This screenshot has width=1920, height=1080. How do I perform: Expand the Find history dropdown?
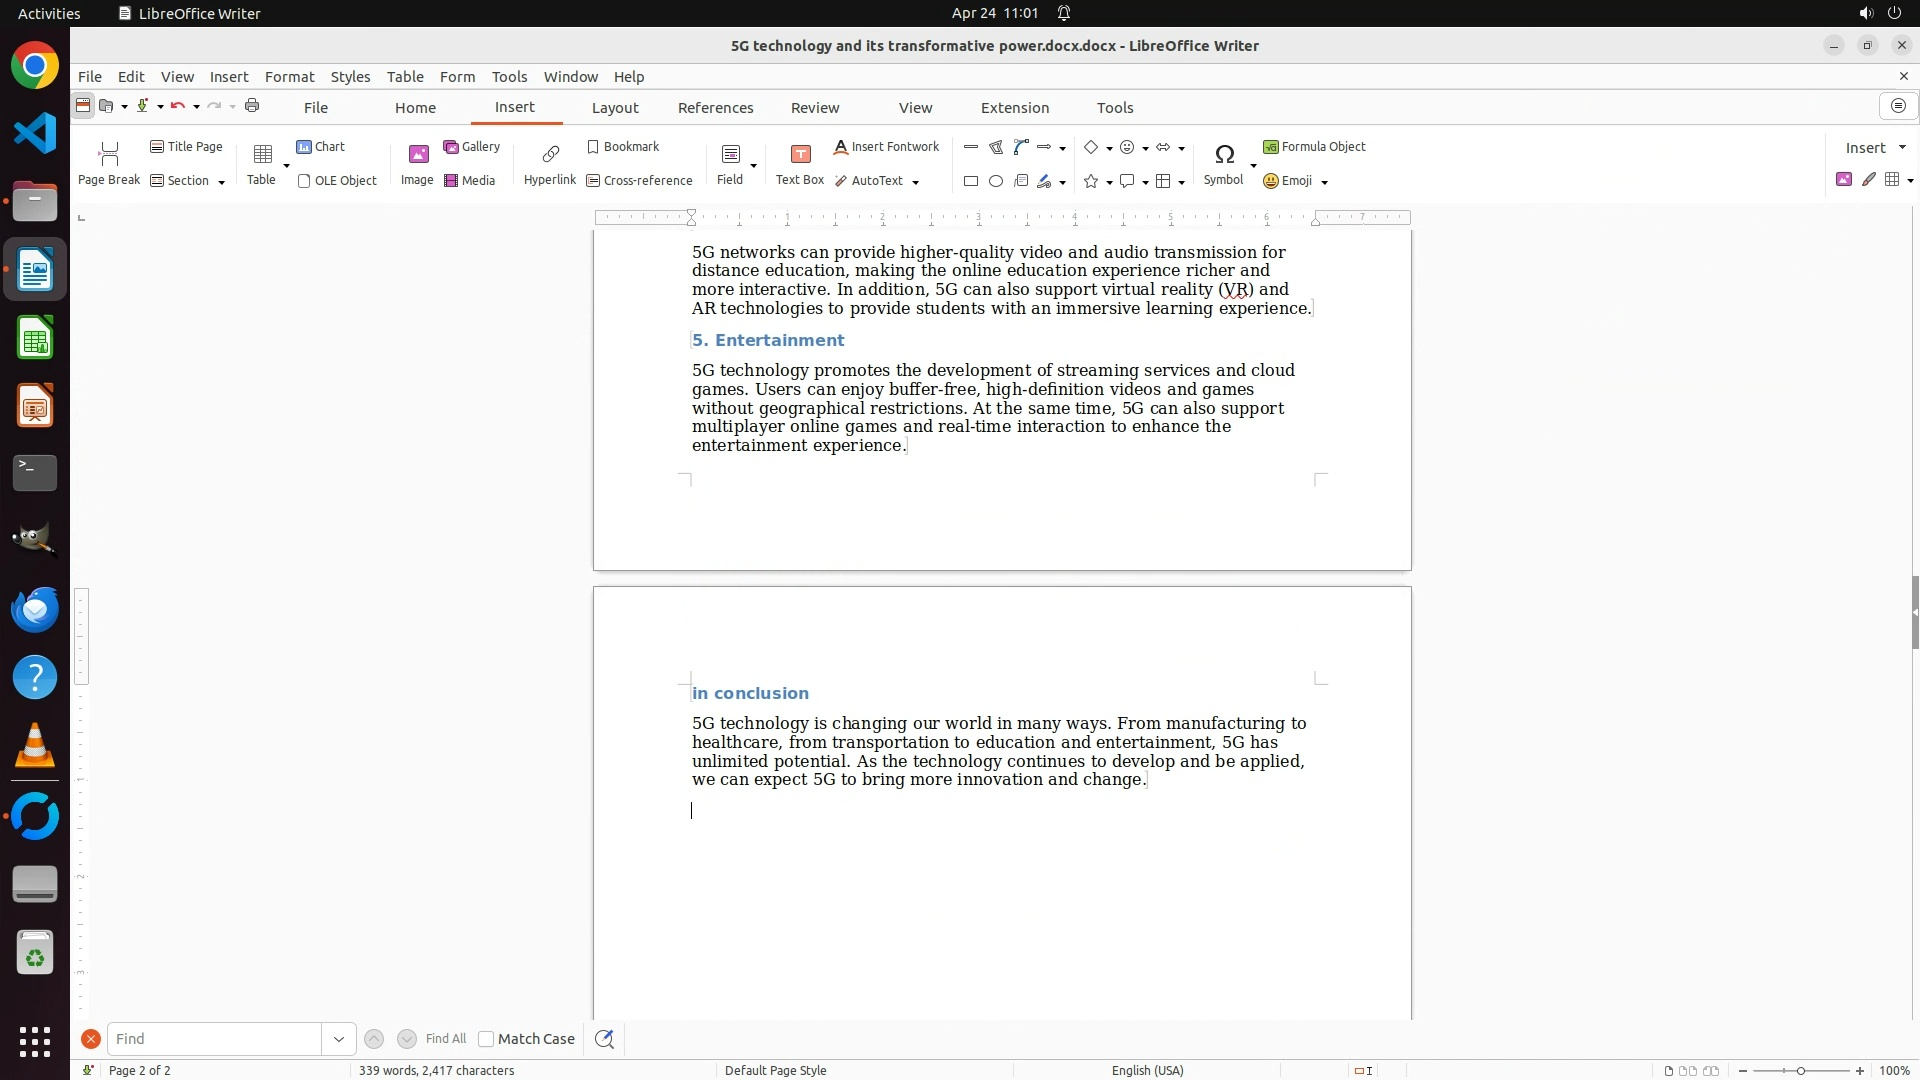[338, 1039]
